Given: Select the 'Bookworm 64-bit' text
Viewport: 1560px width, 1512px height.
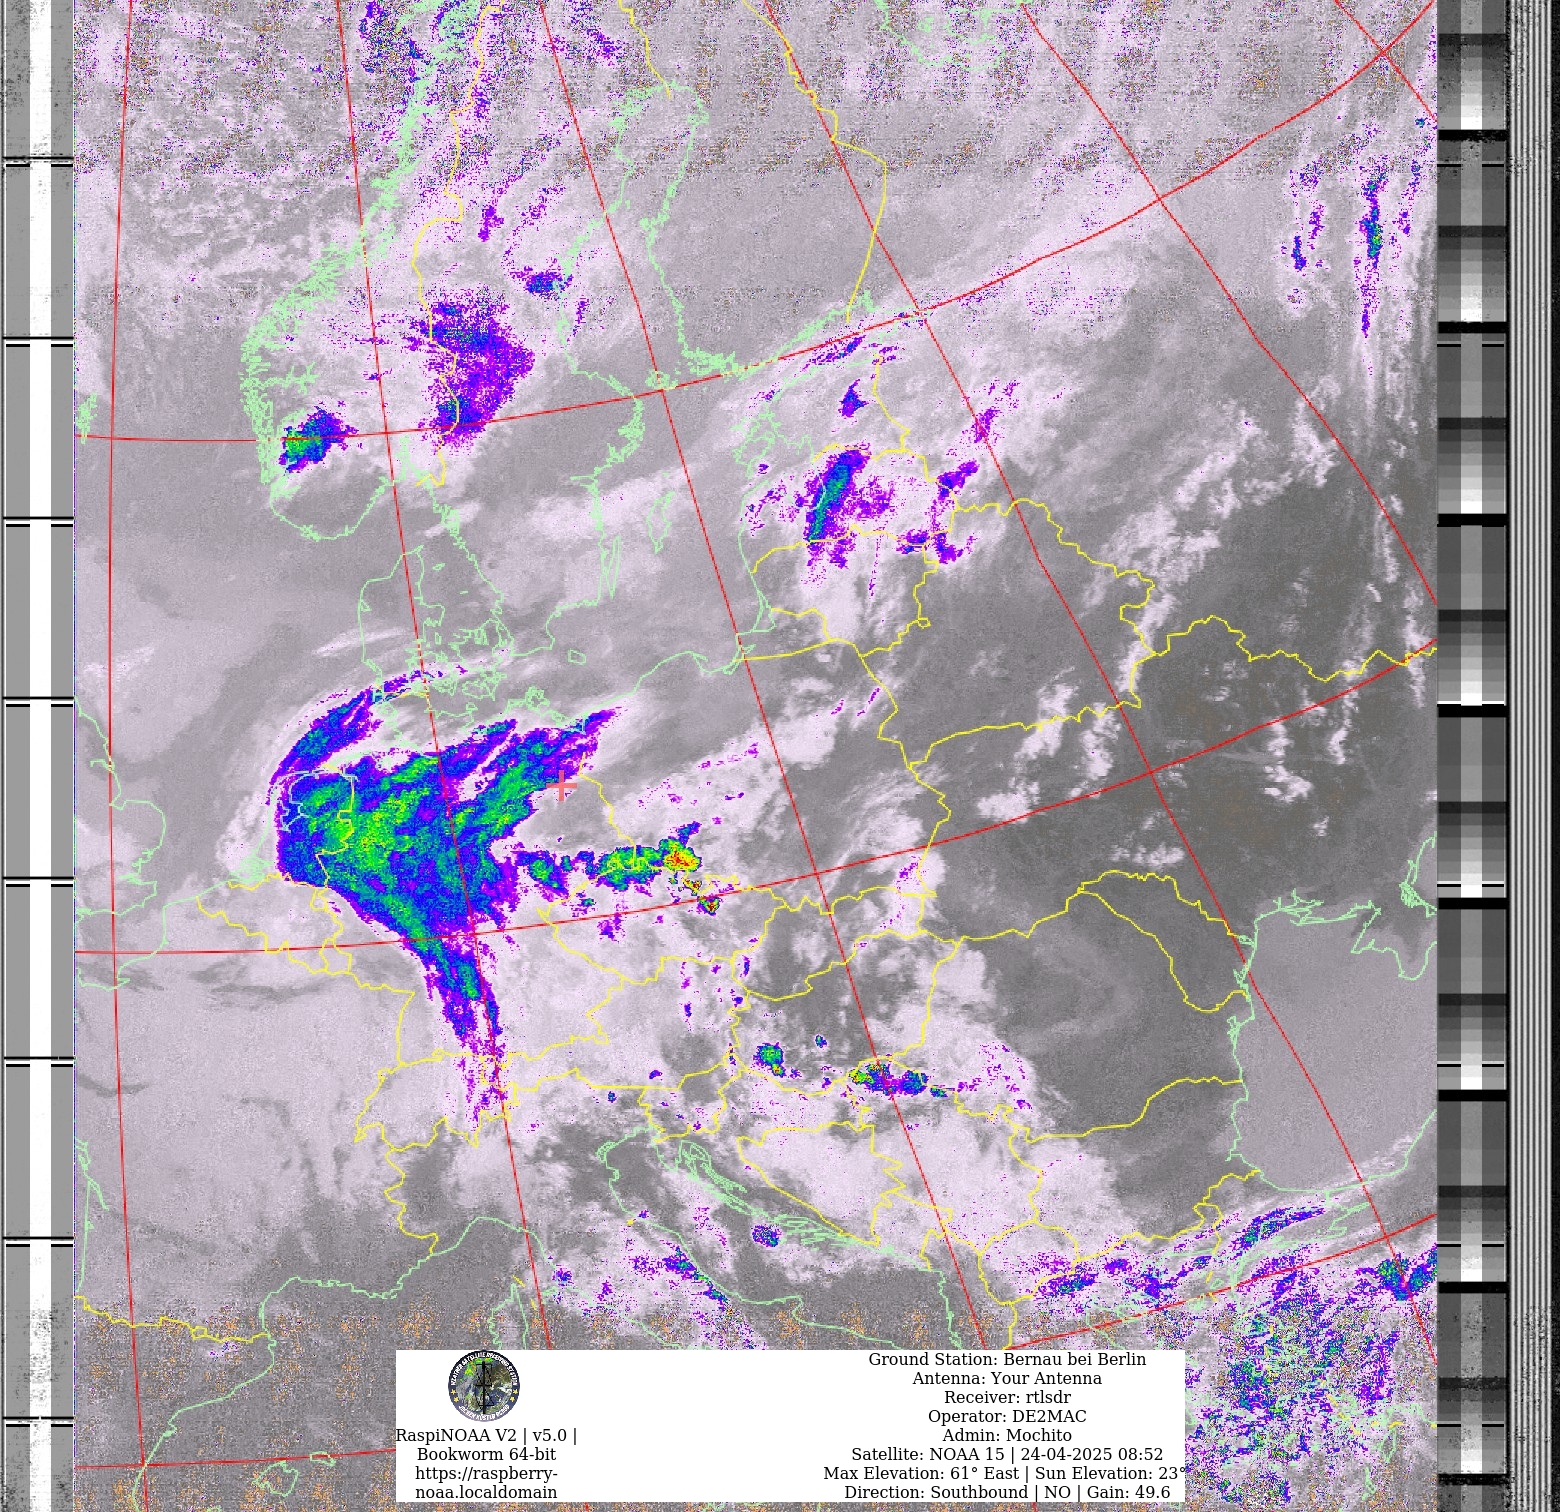Looking at the screenshot, I should pos(486,1454).
